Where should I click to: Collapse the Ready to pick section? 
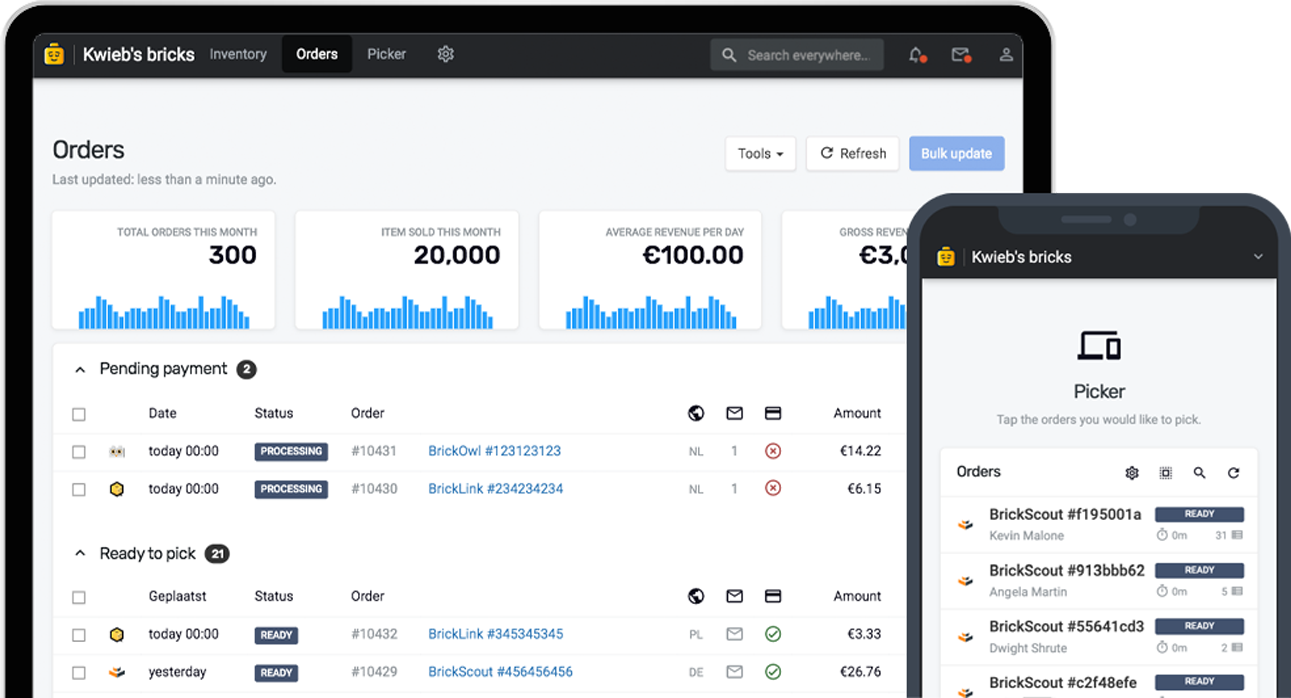tap(80, 553)
